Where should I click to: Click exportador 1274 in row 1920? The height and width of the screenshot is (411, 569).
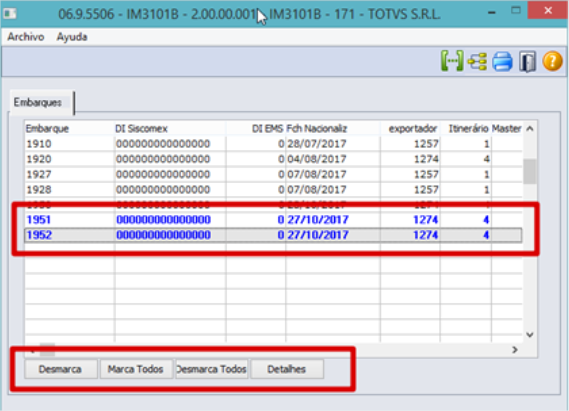426,159
